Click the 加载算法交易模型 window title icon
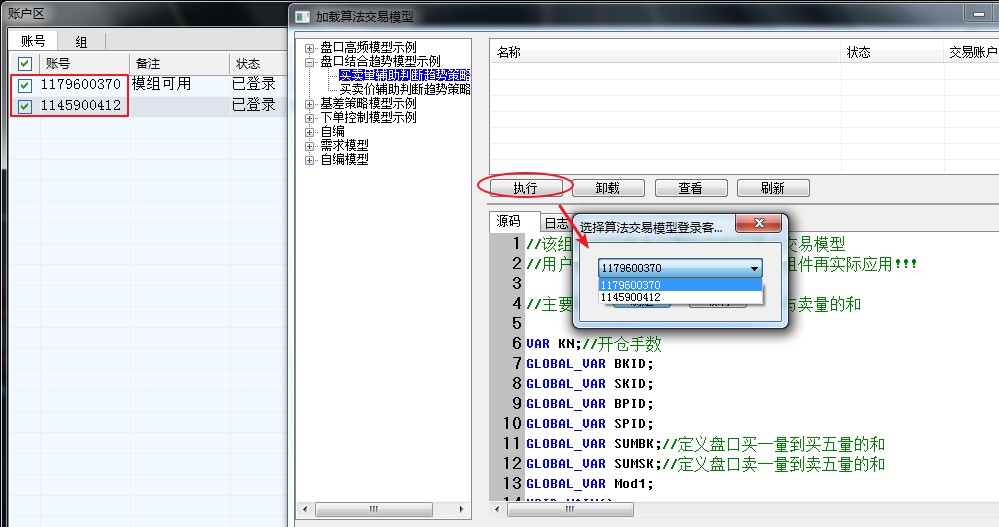Viewport: 999px width, 527px height. (x=302, y=16)
